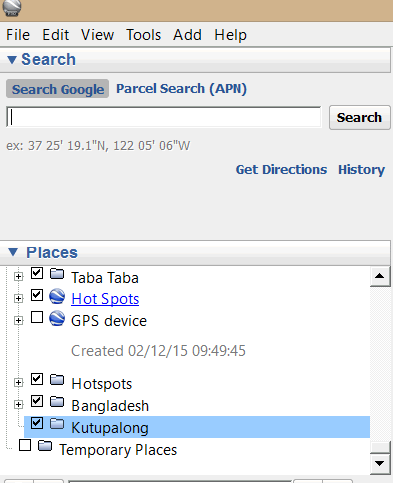
Task: Click the Hotspots folder icon
Action: [57, 379]
